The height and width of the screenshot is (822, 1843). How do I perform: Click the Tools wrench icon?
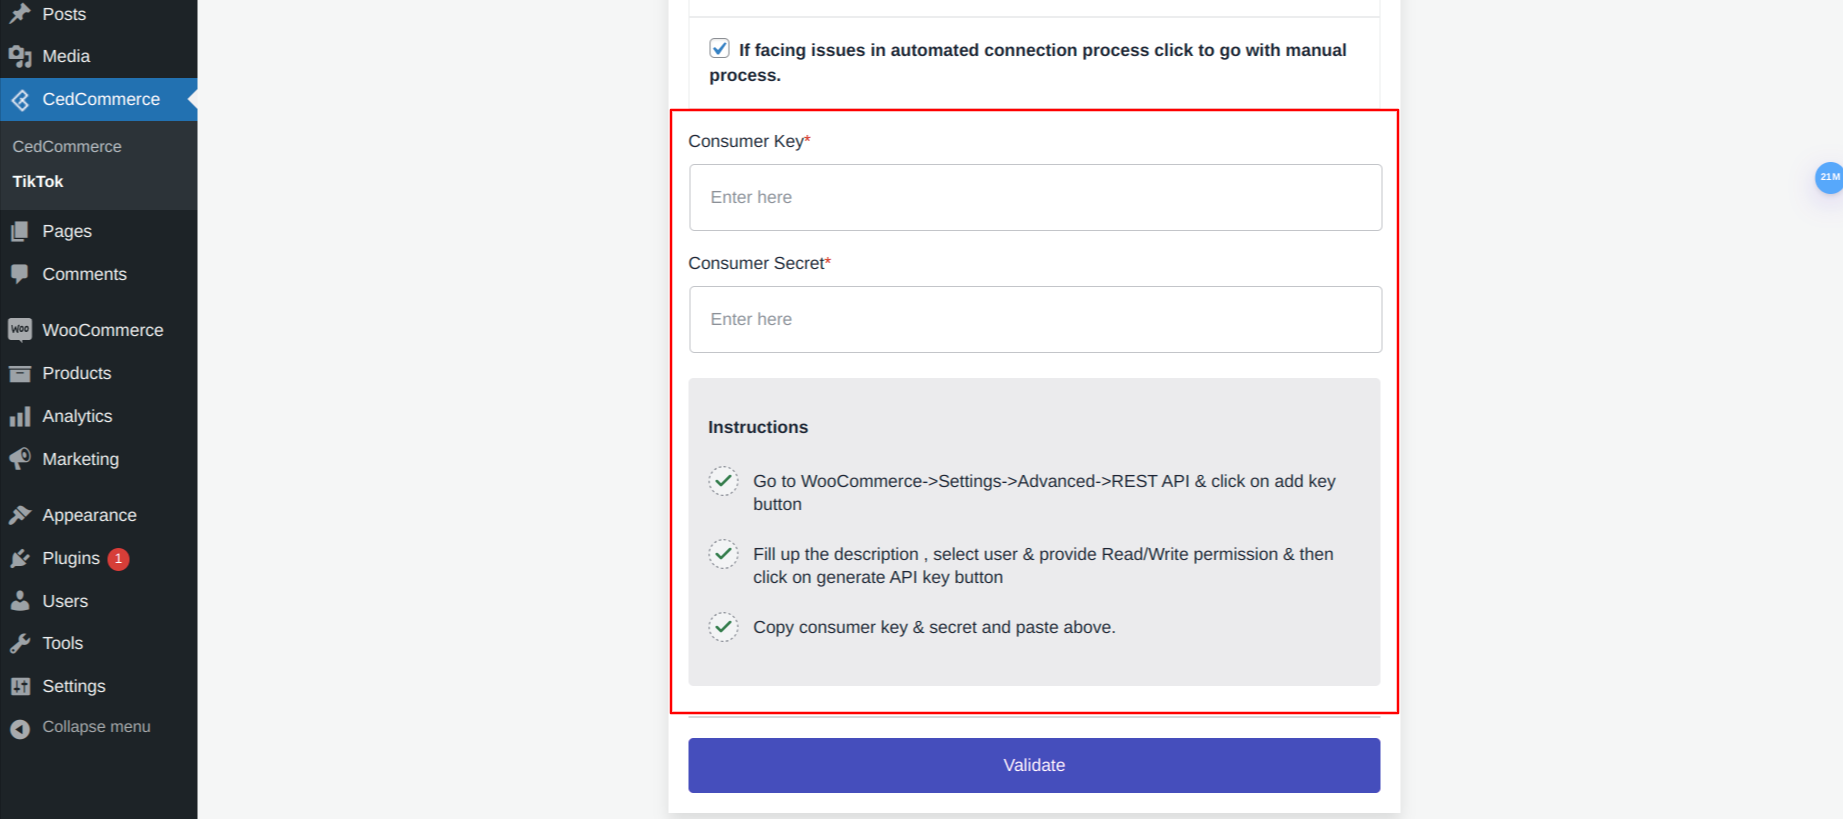[x=20, y=643]
